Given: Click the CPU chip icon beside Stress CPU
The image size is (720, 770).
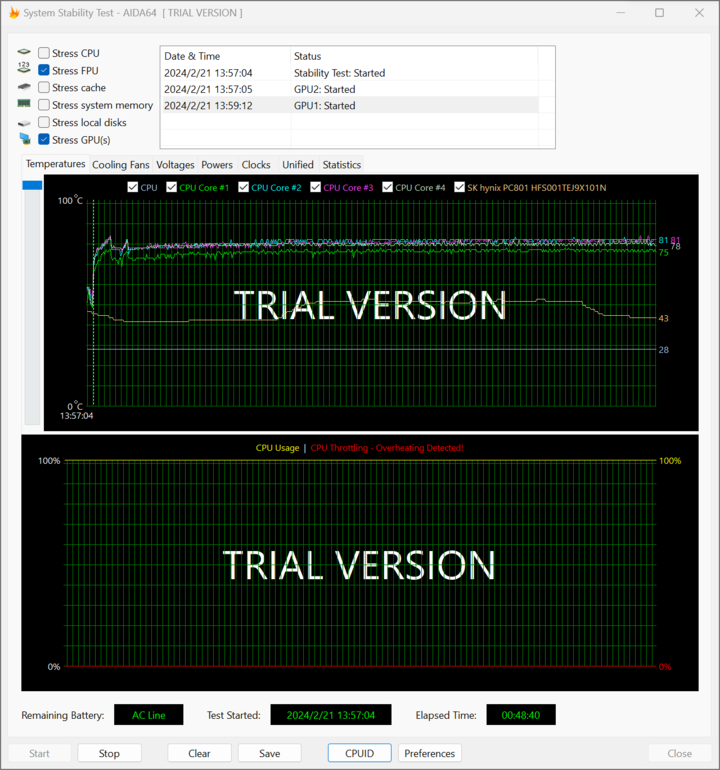Looking at the screenshot, I should pos(24,53).
